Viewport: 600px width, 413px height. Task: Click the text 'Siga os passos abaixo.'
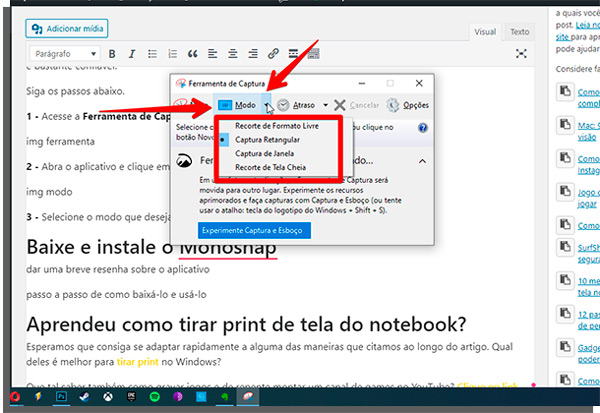coord(75,91)
